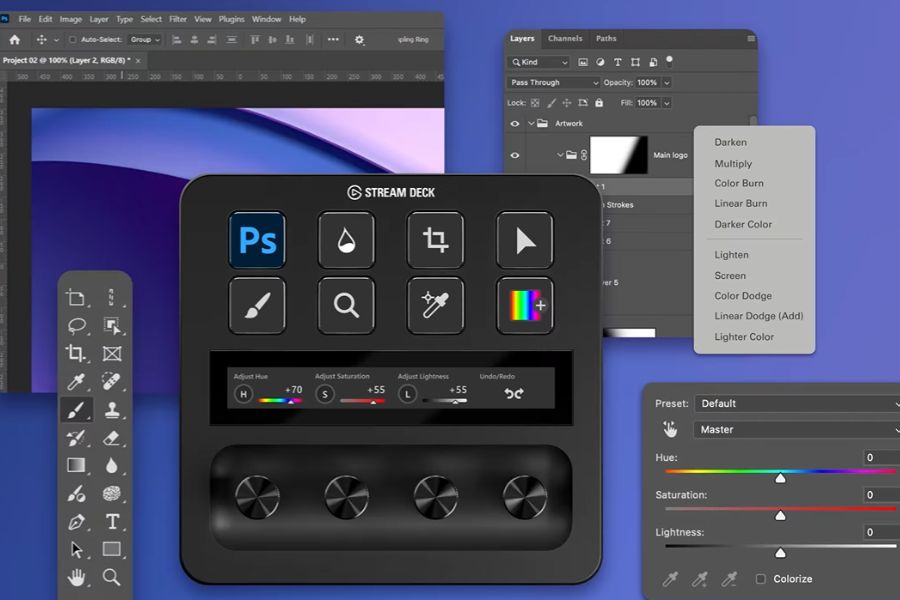Tap the Ps key on Stream Deck
Image resolution: width=900 pixels, height=600 pixels.
click(x=257, y=239)
